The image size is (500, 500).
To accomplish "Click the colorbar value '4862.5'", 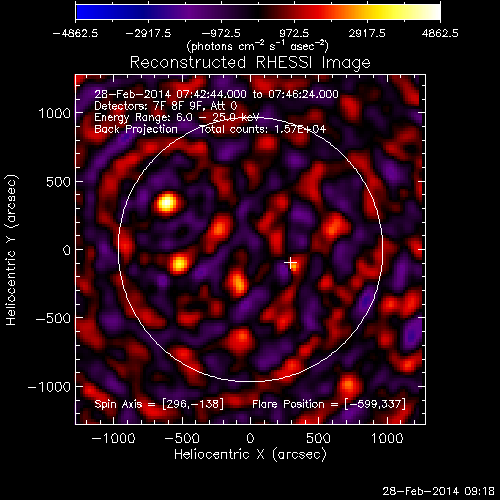I will click(x=440, y=33).
